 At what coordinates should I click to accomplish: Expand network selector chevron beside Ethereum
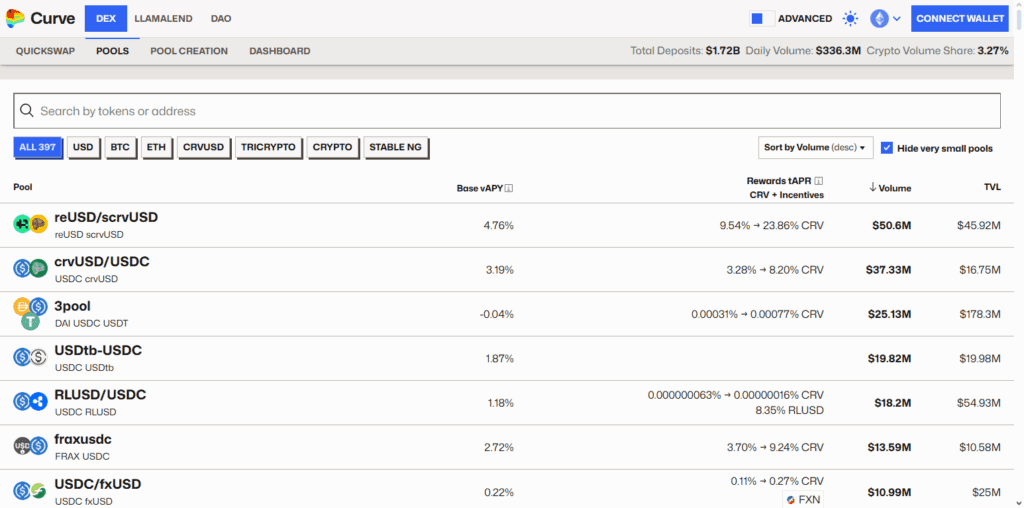tap(897, 19)
